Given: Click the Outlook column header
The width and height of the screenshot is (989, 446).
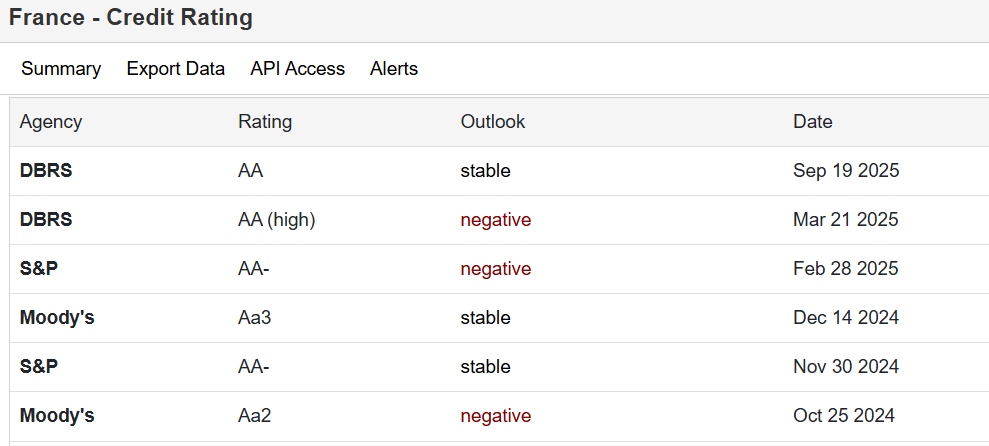Looking at the screenshot, I should 493,122.
